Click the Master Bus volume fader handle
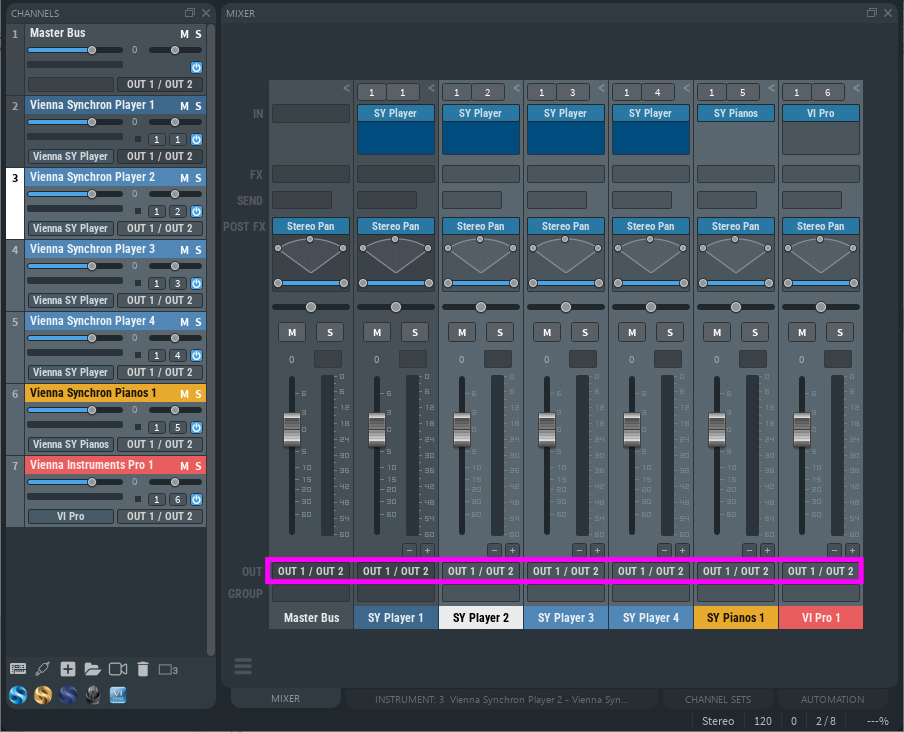The width and height of the screenshot is (904, 732). point(292,430)
